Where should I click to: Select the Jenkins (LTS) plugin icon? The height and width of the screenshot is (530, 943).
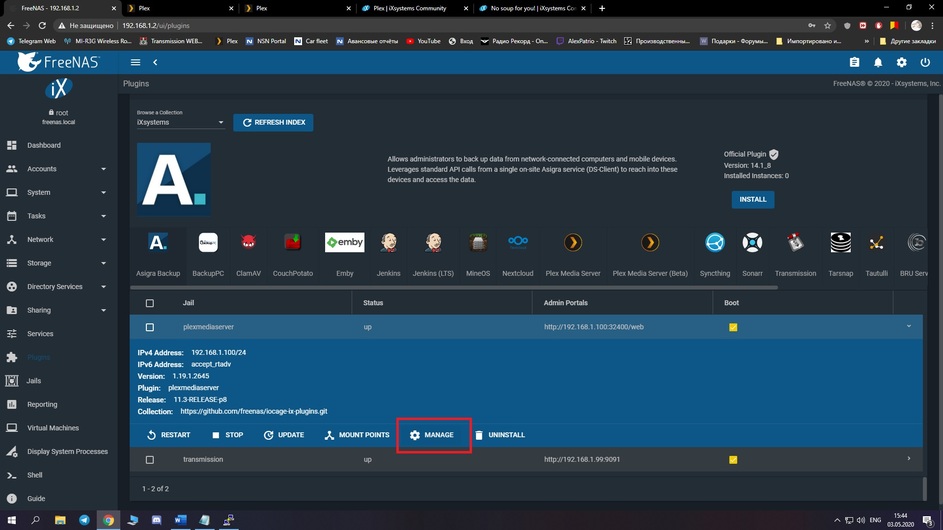coord(433,242)
